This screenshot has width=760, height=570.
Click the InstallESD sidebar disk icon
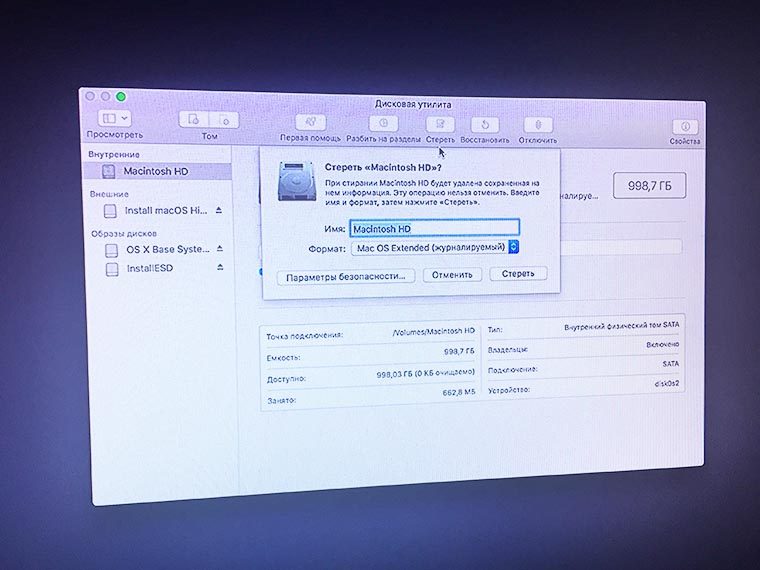point(112,269)
